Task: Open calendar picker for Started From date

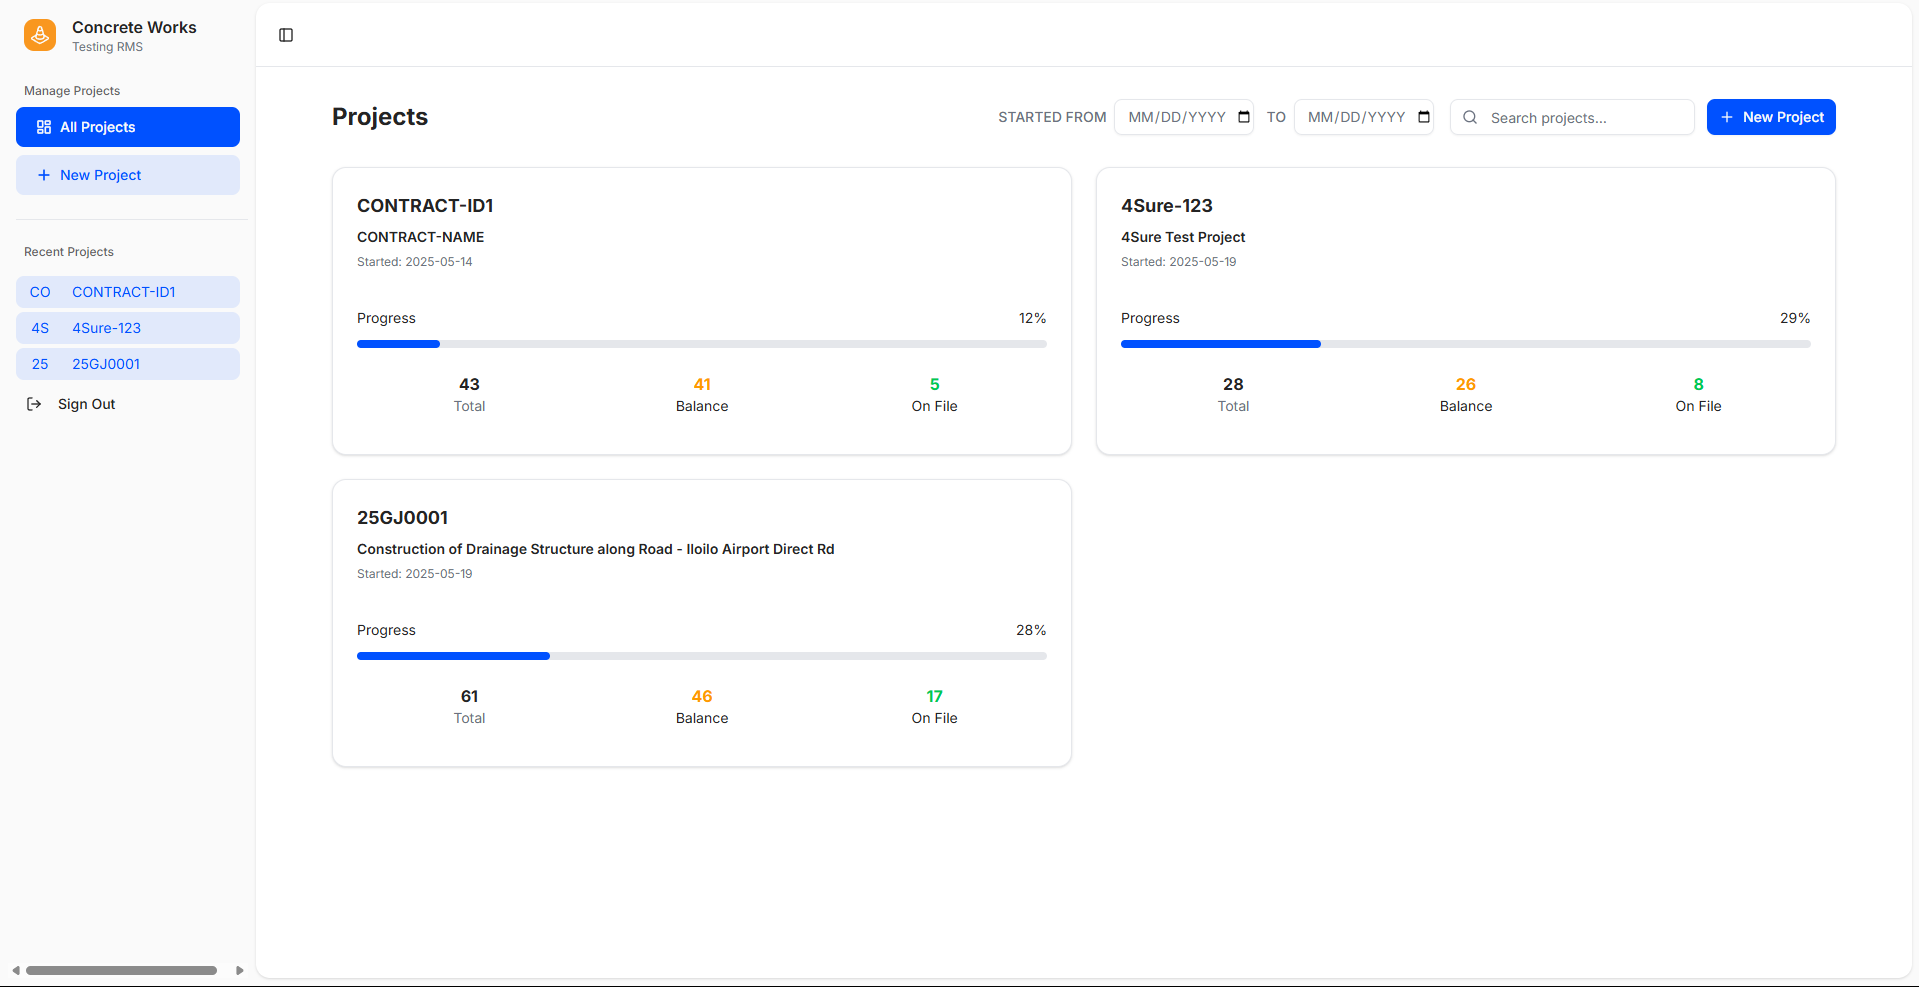Action: [x=1244, y=117]
